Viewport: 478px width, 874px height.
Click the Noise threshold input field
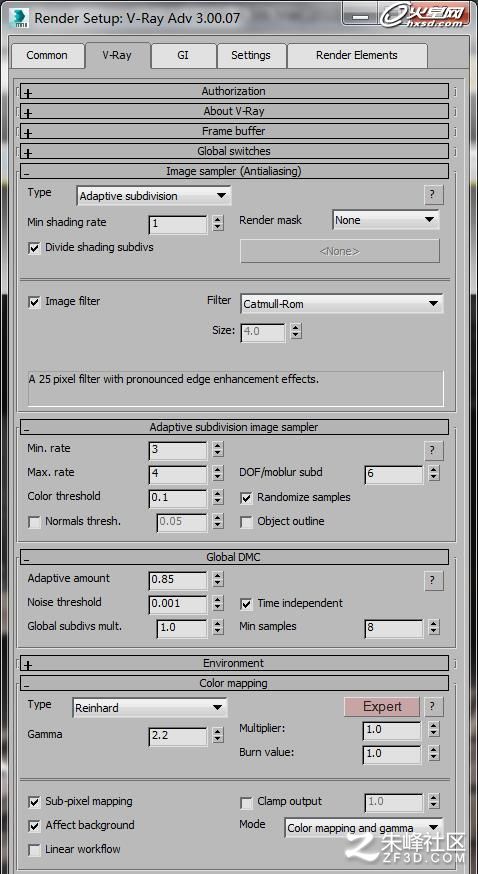[178, 603]
